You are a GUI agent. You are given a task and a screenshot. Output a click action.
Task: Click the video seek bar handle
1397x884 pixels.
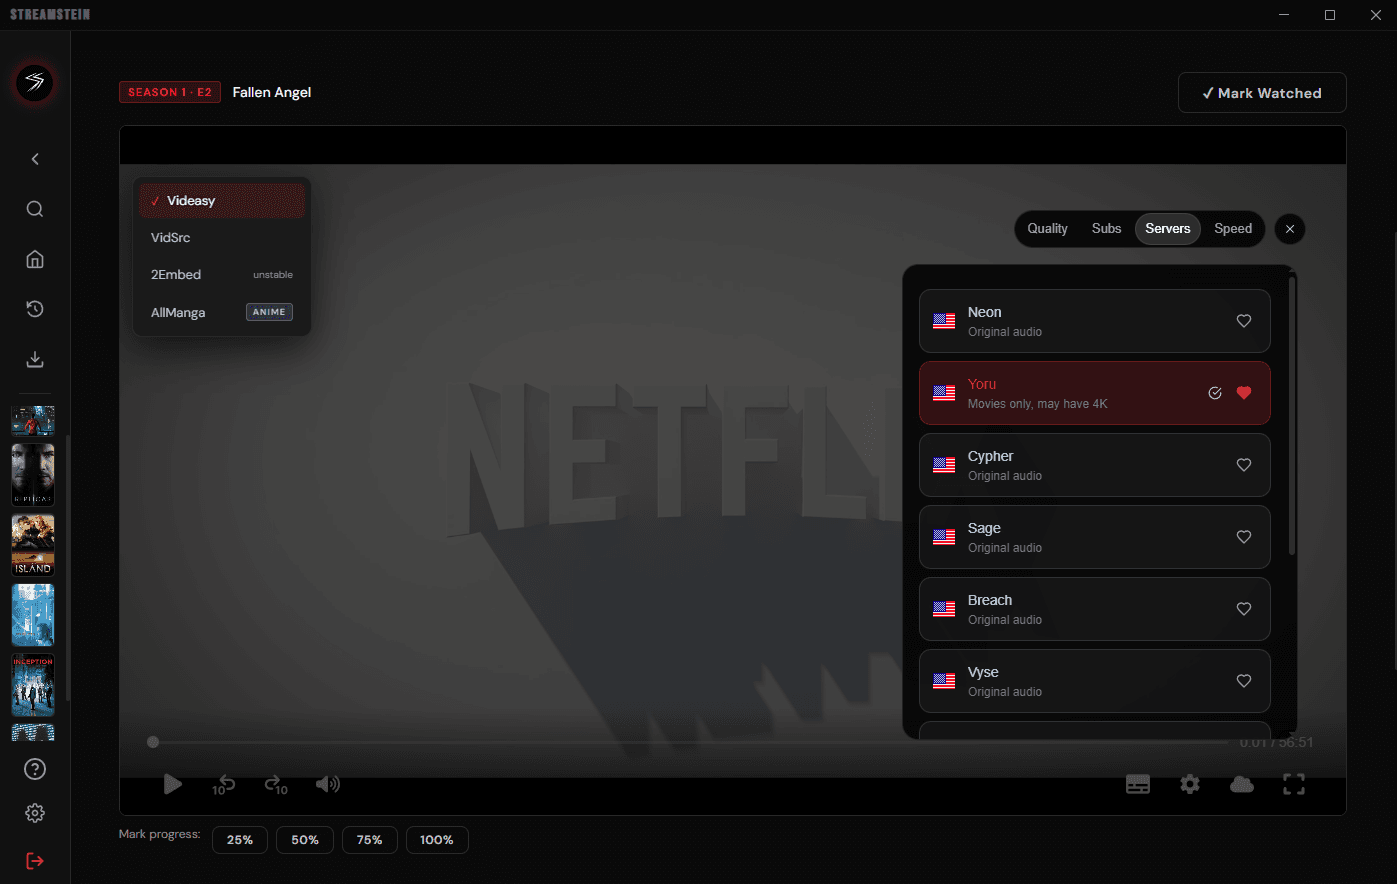click(153, 742)
